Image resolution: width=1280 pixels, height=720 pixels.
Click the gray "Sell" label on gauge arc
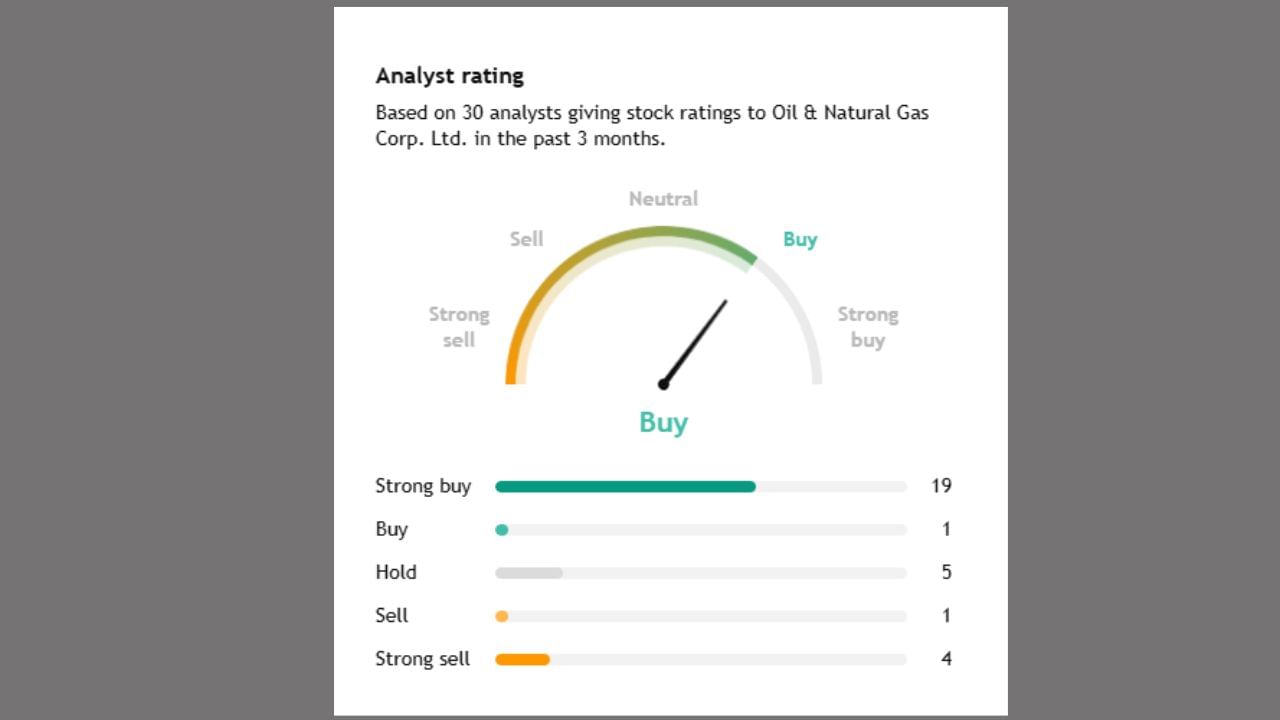pos(526,239)
